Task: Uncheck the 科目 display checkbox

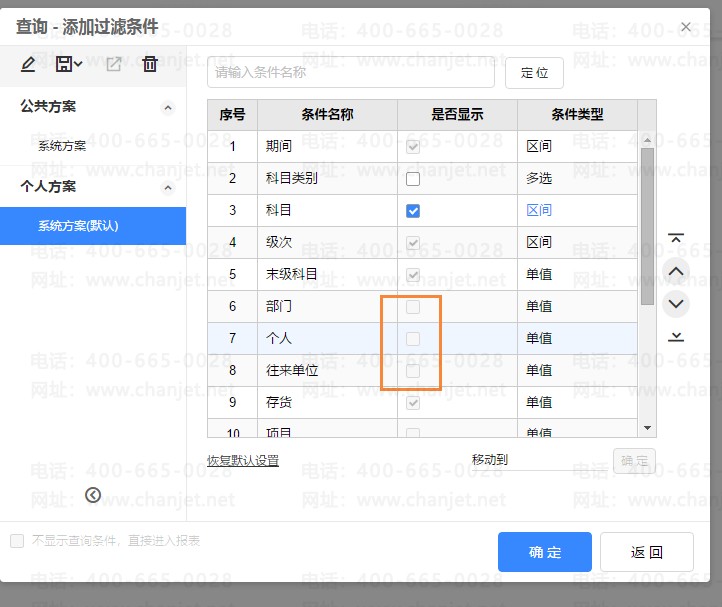Action: [413, 211]
